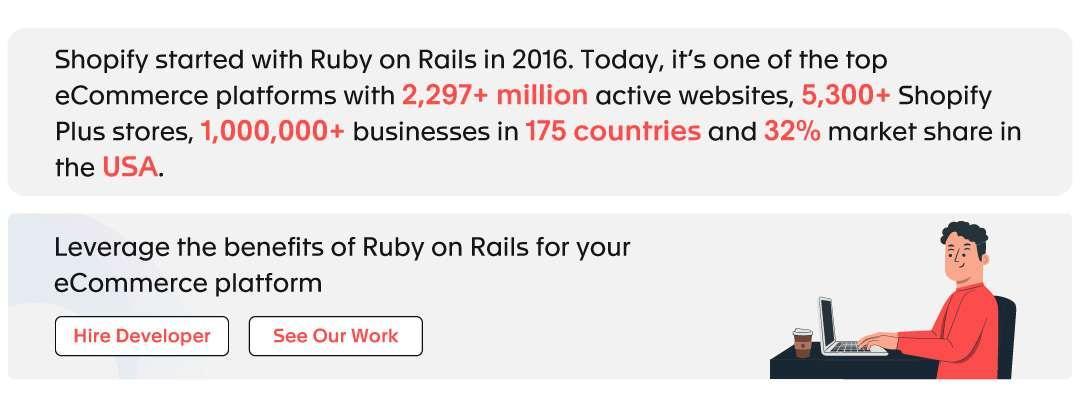Click the red '1,000,000+' figure
This screenshot has width=1080, height=410.
pyautogui.click(x=272, y=132)
